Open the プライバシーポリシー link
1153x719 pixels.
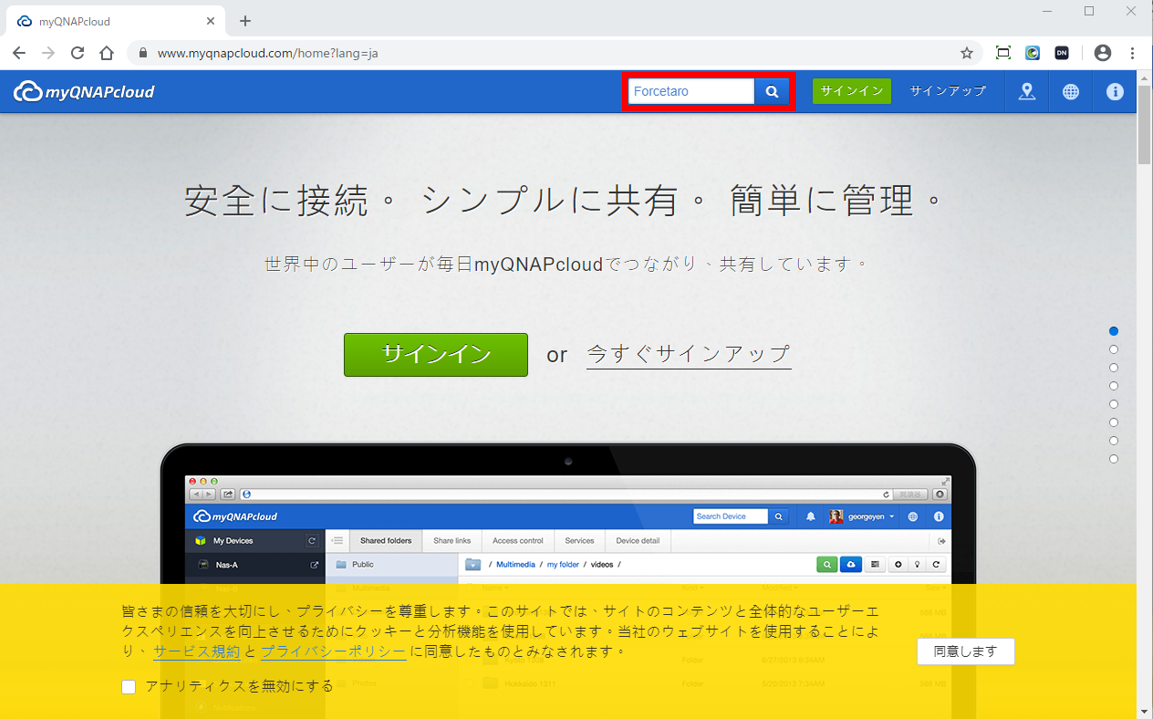(x=333, y=651)
